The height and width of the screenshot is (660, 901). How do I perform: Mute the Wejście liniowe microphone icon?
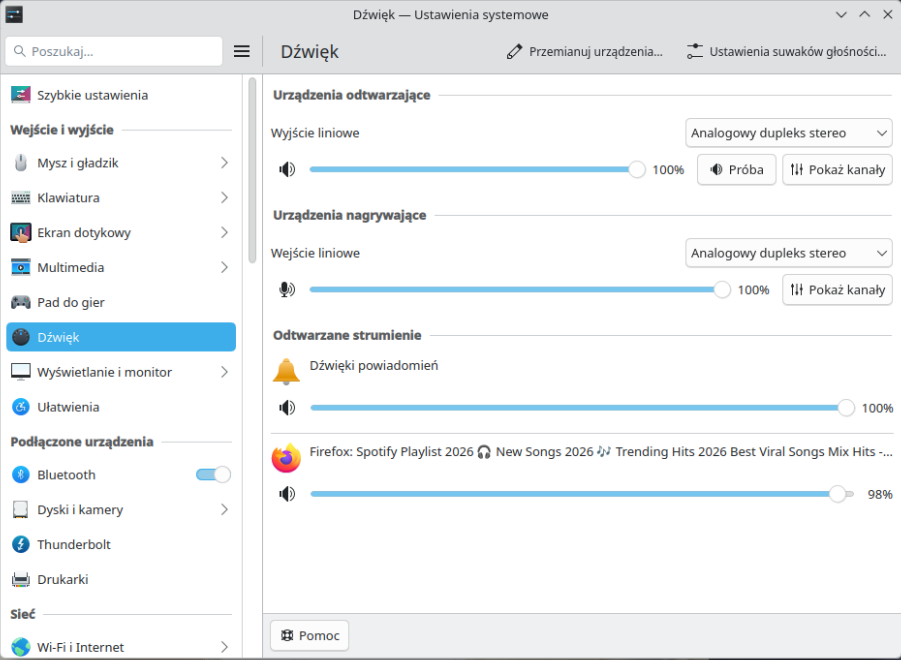pyautogui.click(x=287, y=290)
